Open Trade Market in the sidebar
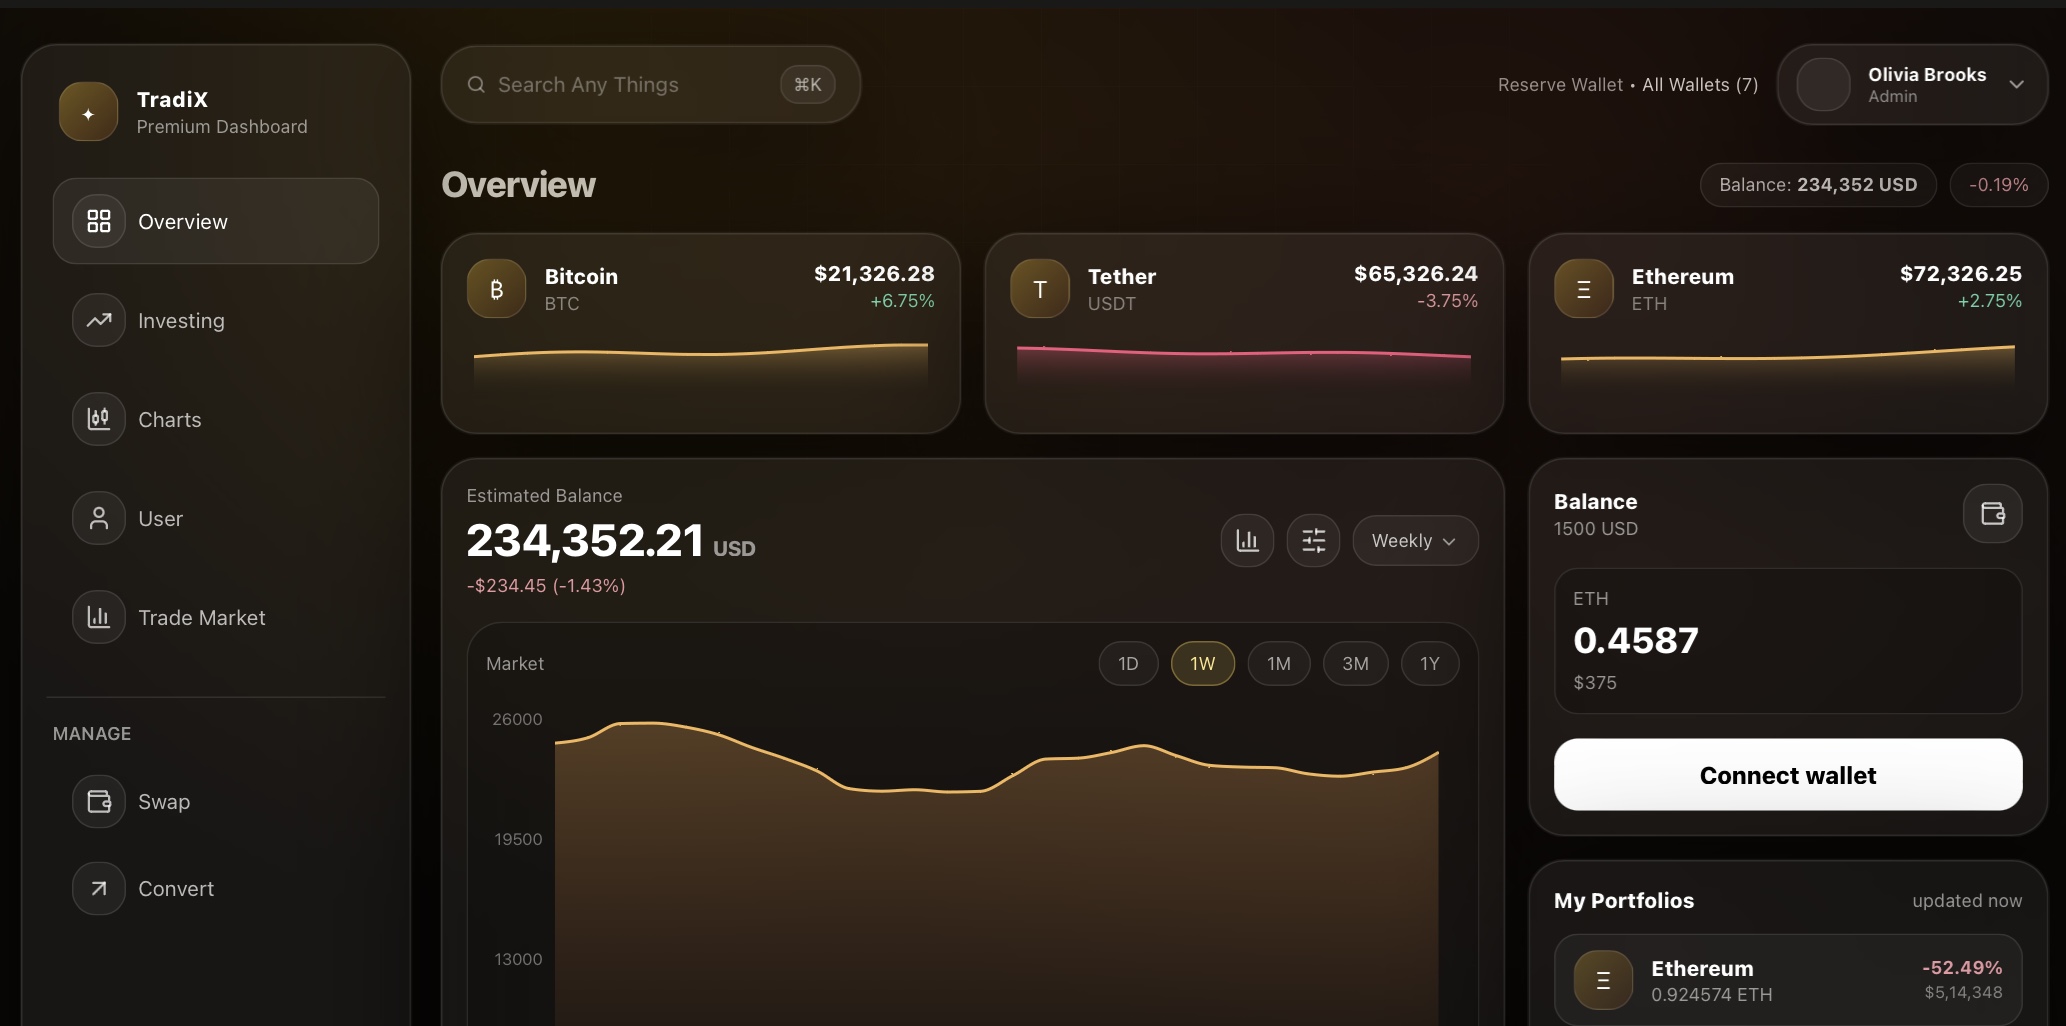 [201, 618]
